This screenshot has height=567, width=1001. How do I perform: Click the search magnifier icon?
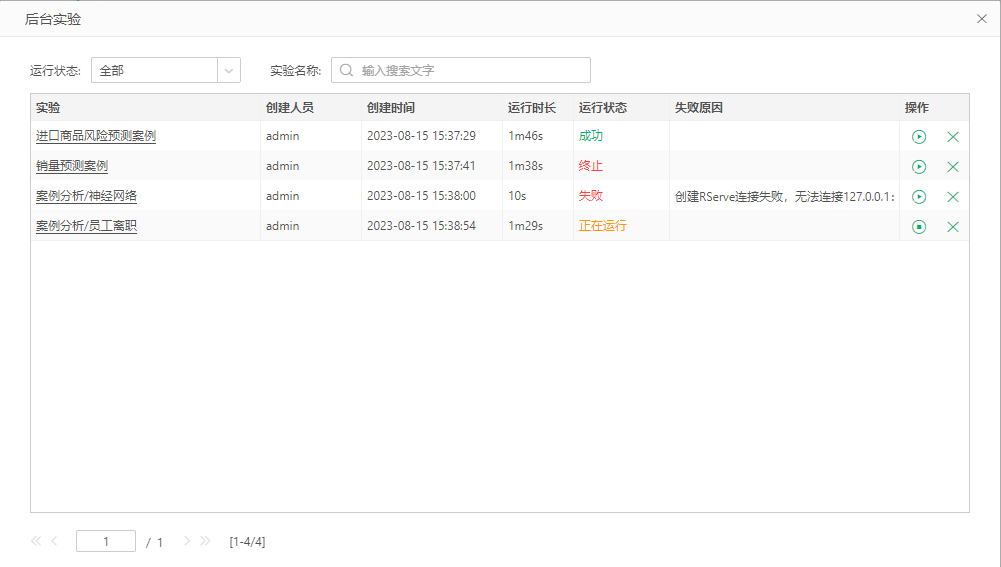[x=346, y=70]
